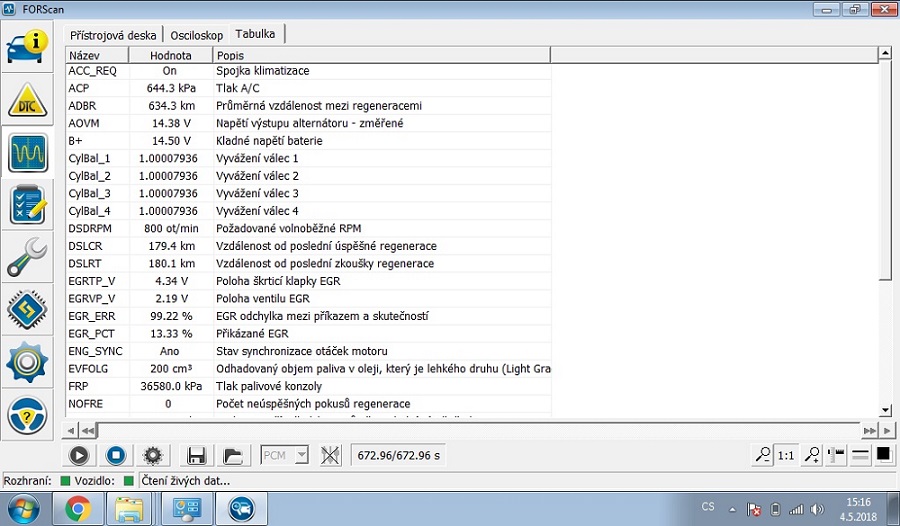Open the module configuration chip section

(x=29, y=310)
